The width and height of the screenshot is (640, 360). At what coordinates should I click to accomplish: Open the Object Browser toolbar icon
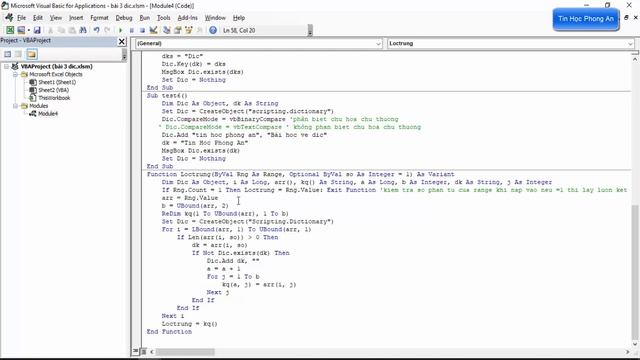[189, 30]
